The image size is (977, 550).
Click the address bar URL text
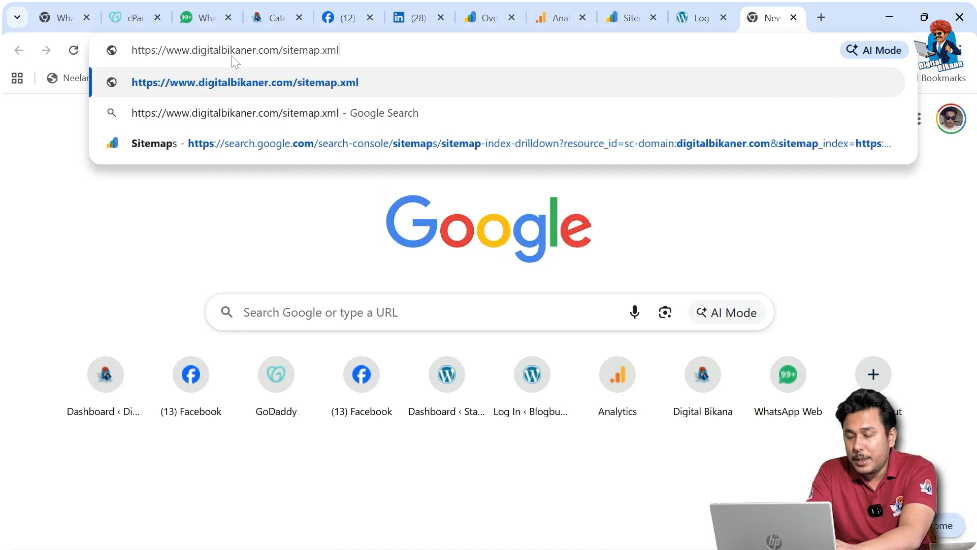[235, 50]
